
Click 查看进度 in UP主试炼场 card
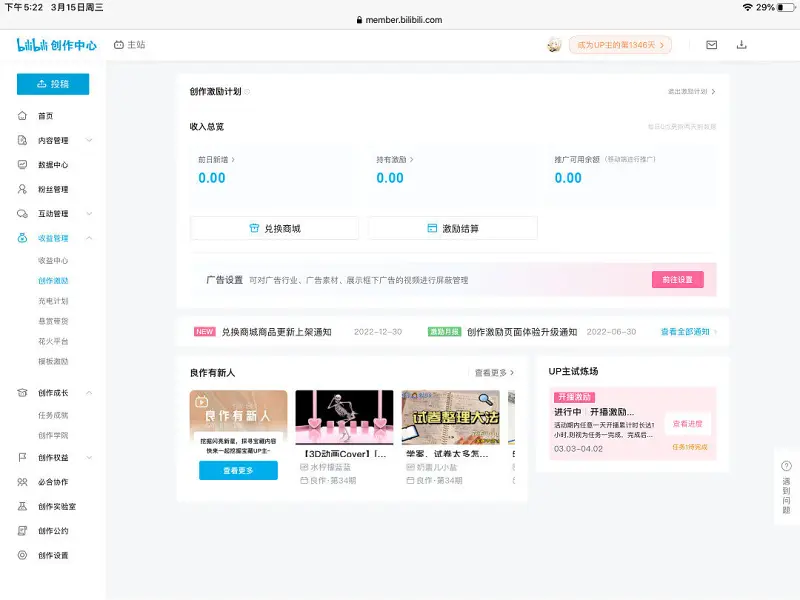tap(687, 423)
